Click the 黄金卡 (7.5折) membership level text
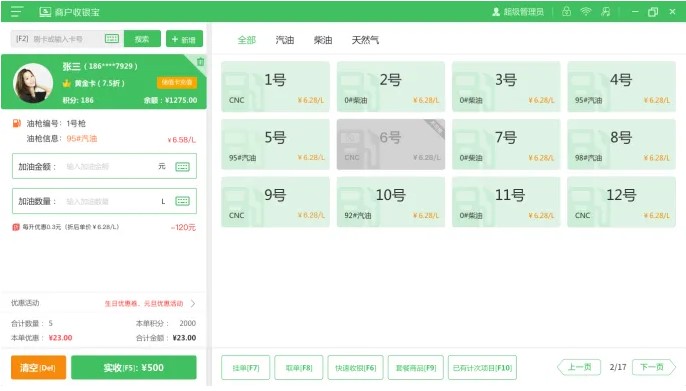Image resolution: width=686 pixels, height=391 pixels. (x=99, y=83)
